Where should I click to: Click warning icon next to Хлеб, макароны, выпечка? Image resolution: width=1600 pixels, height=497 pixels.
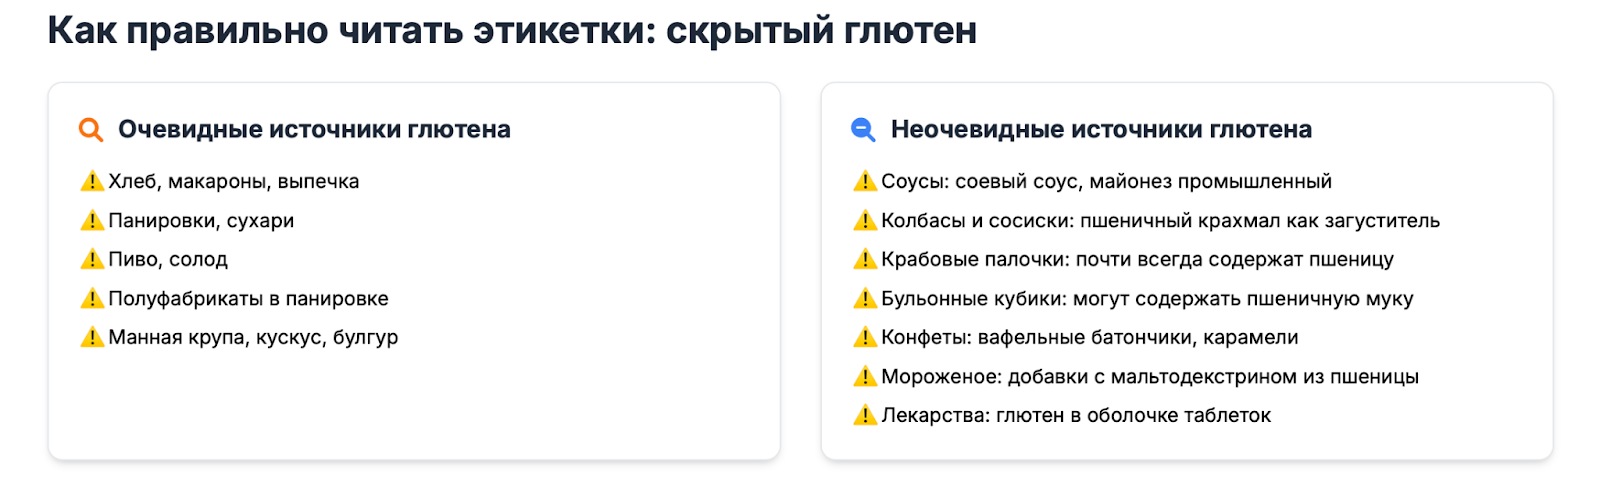click(92, 182)
